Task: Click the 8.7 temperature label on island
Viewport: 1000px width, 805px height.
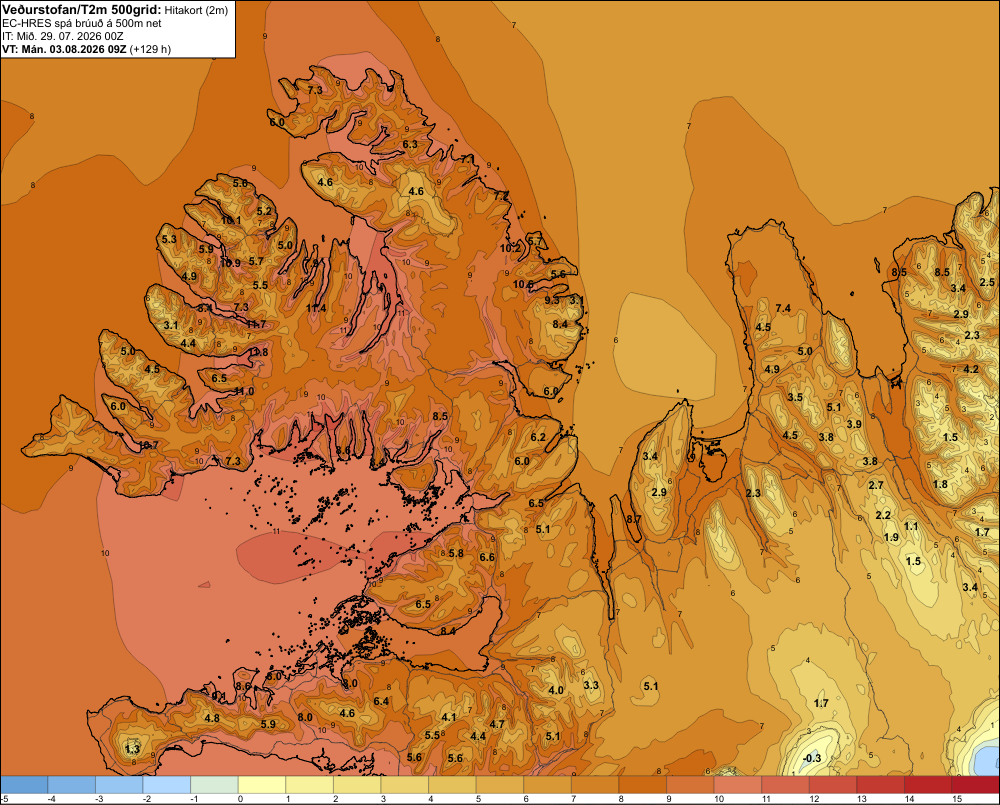Action: [x=633, y=519]
